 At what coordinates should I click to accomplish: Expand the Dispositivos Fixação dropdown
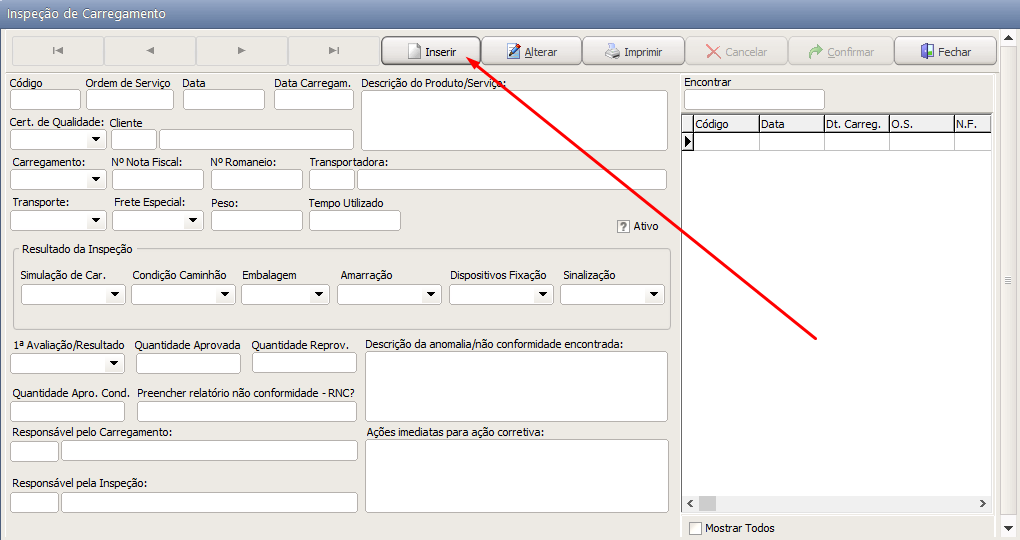coord(543,294)
